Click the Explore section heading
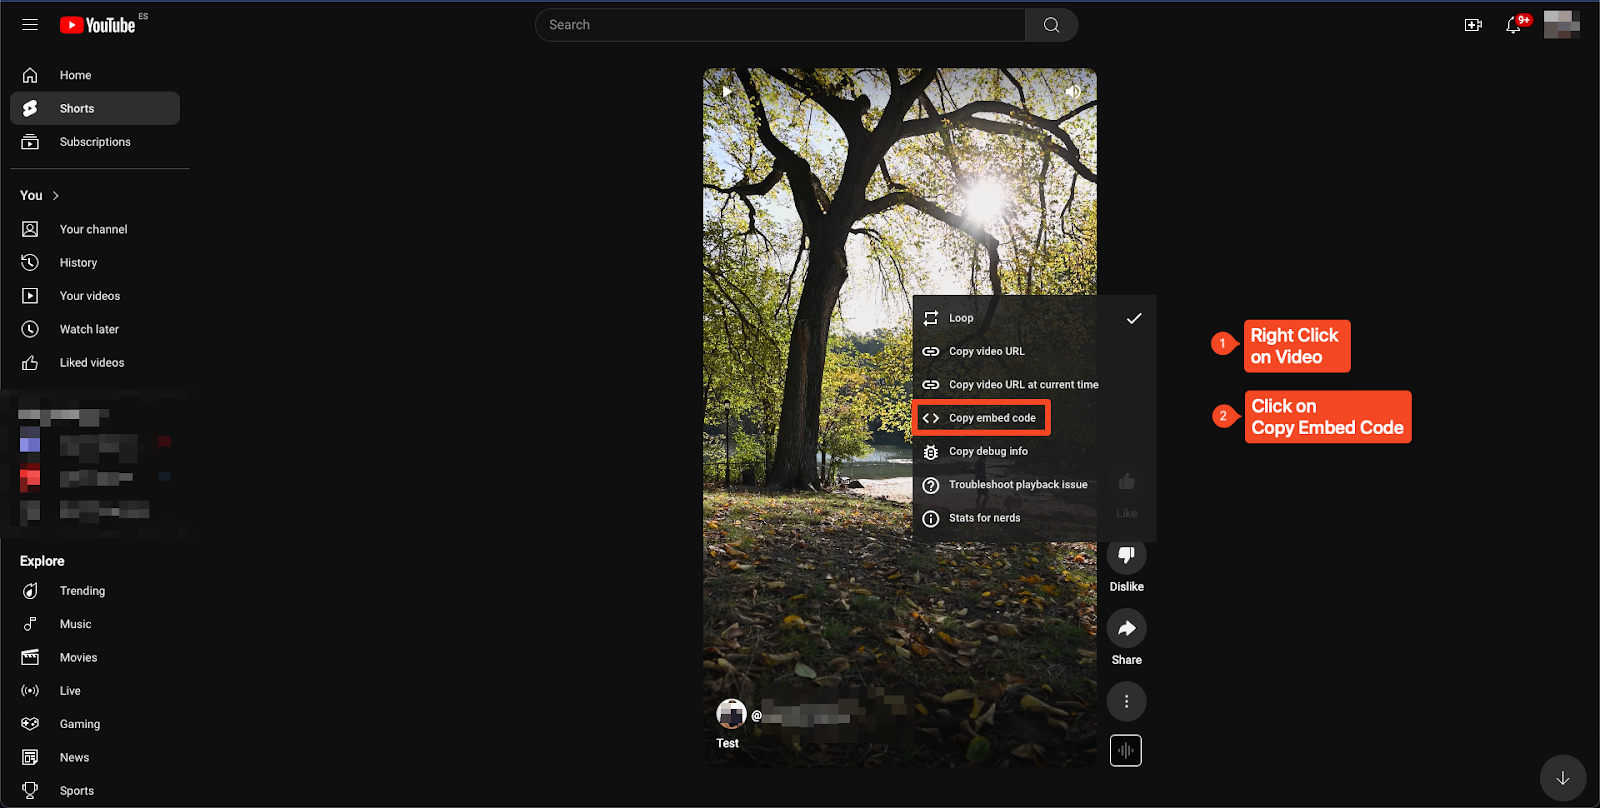The height and width of the screenshot is (808, 1600). pyautogui.click(x=42, y=561)
